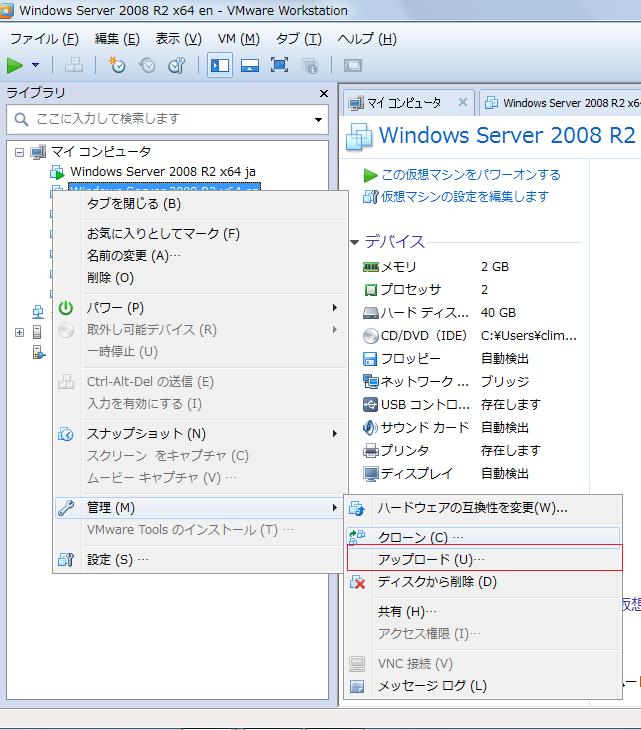Click the CD/DVD (IDE) device icon
The width and height of the screenshot is (641, 730).
371,336
